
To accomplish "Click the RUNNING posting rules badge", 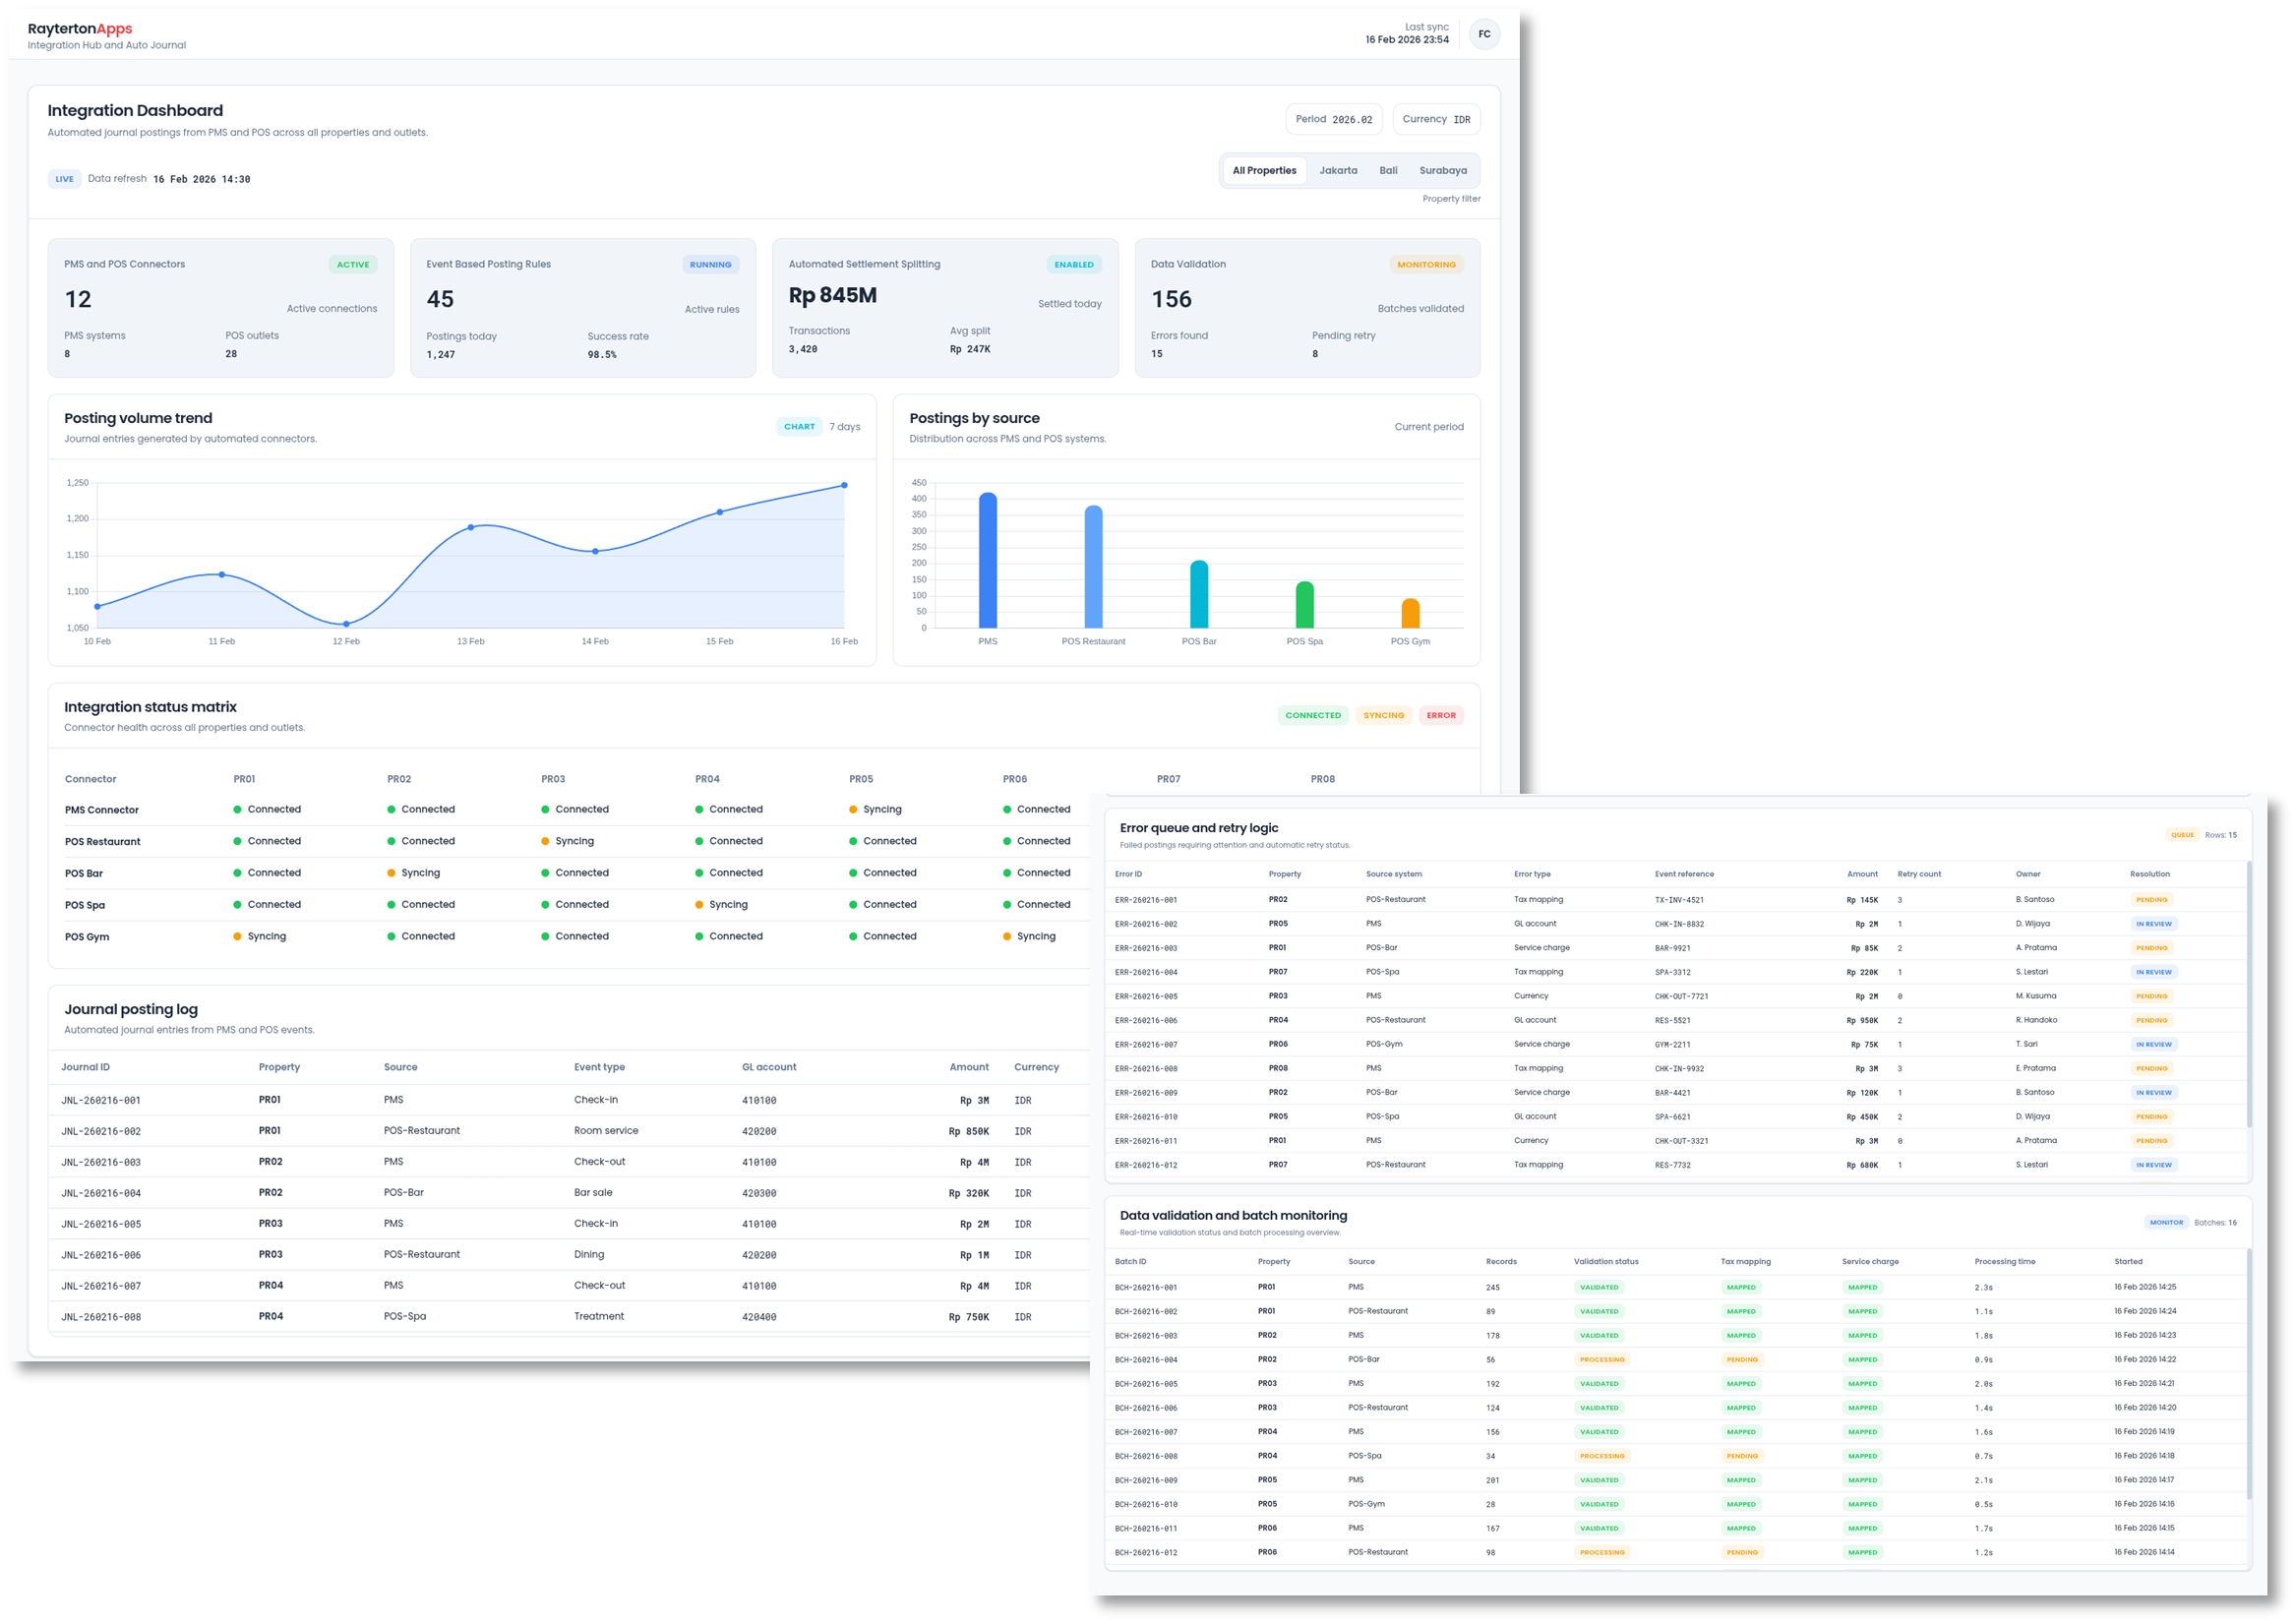I will coord(710,265).
